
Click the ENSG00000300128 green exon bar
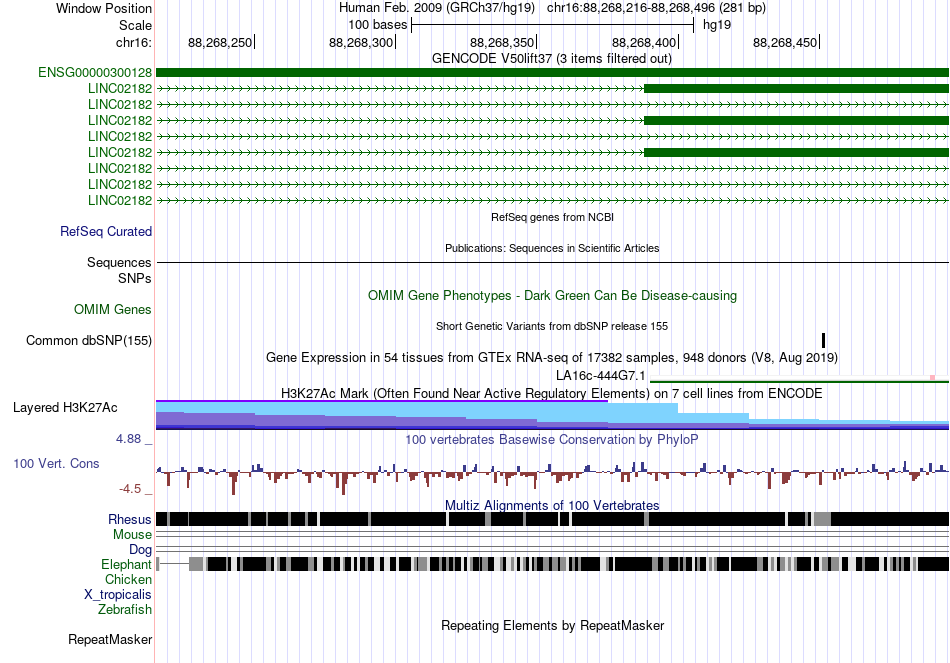click(x=552, y=73)
